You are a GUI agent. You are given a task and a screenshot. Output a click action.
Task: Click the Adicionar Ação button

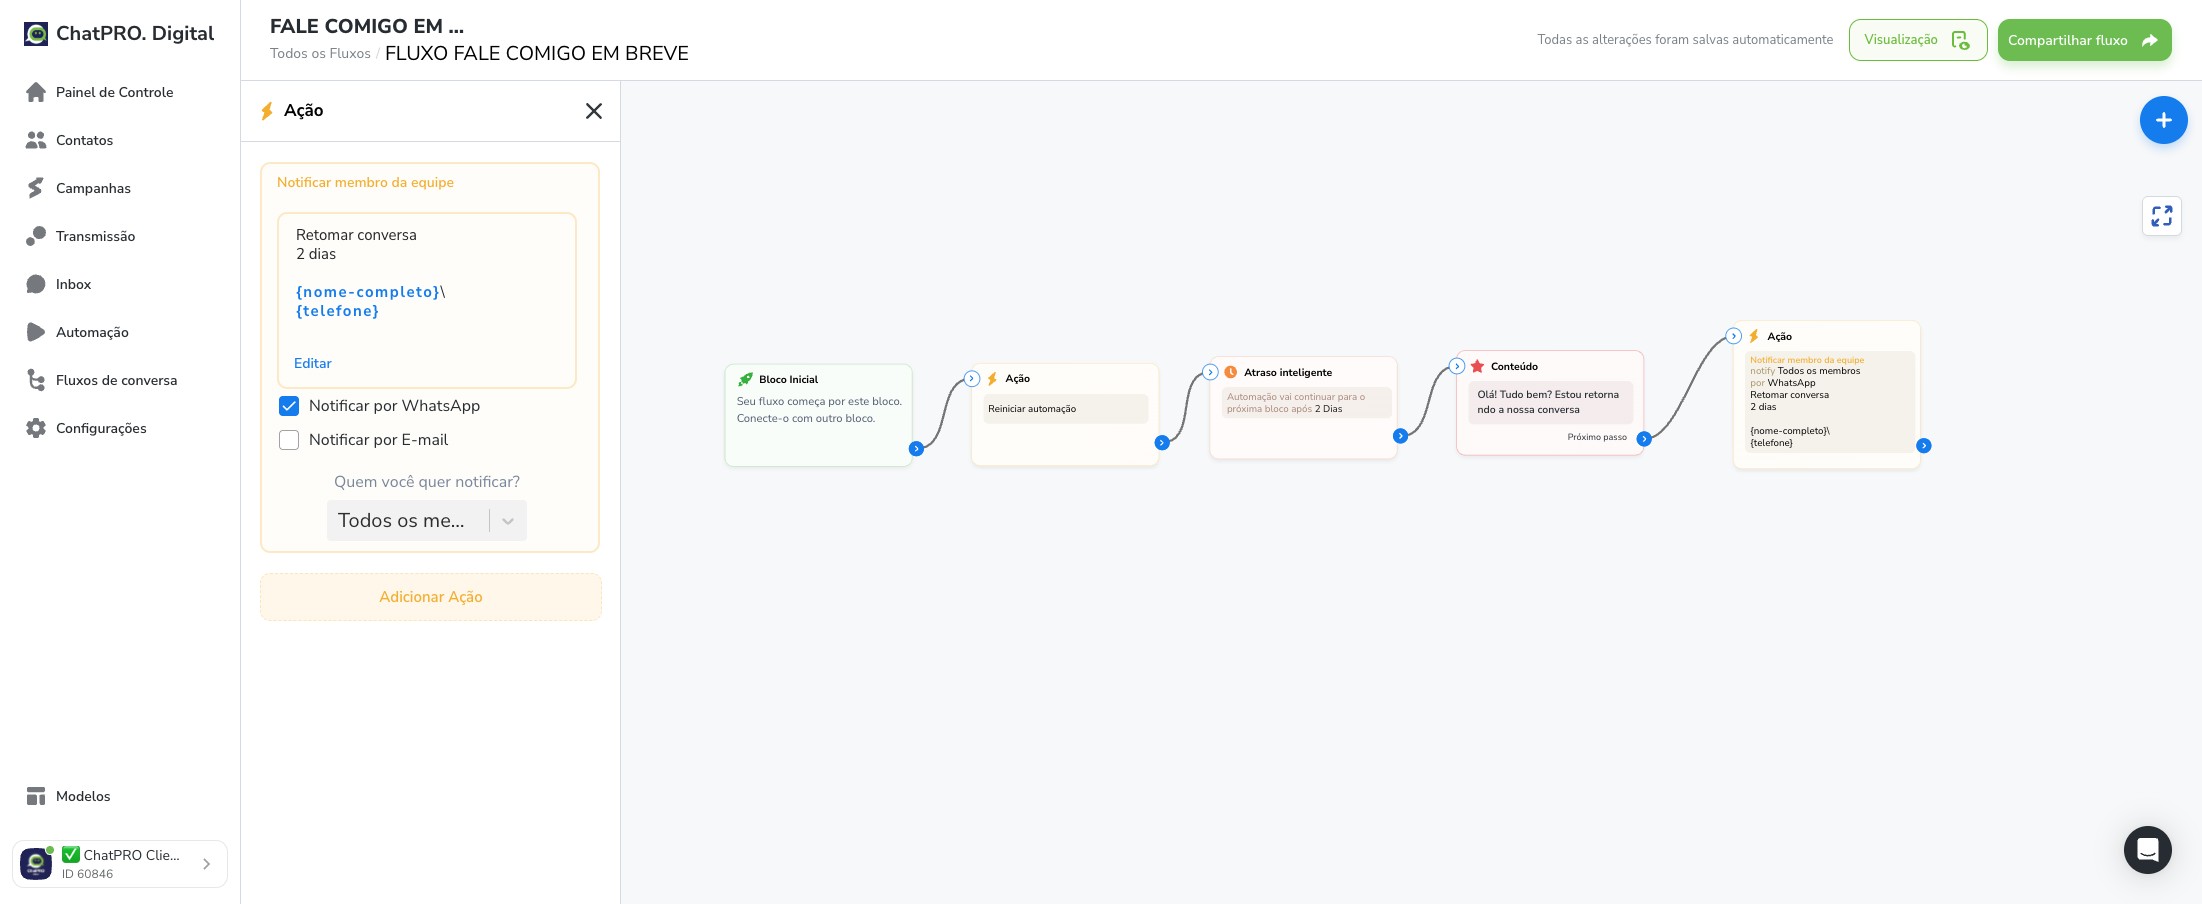(x=431, y=597)
